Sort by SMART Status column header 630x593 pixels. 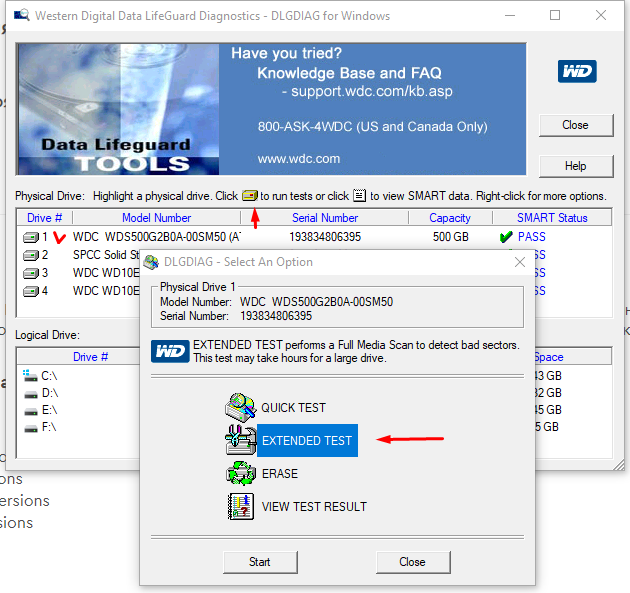(552, 218)
